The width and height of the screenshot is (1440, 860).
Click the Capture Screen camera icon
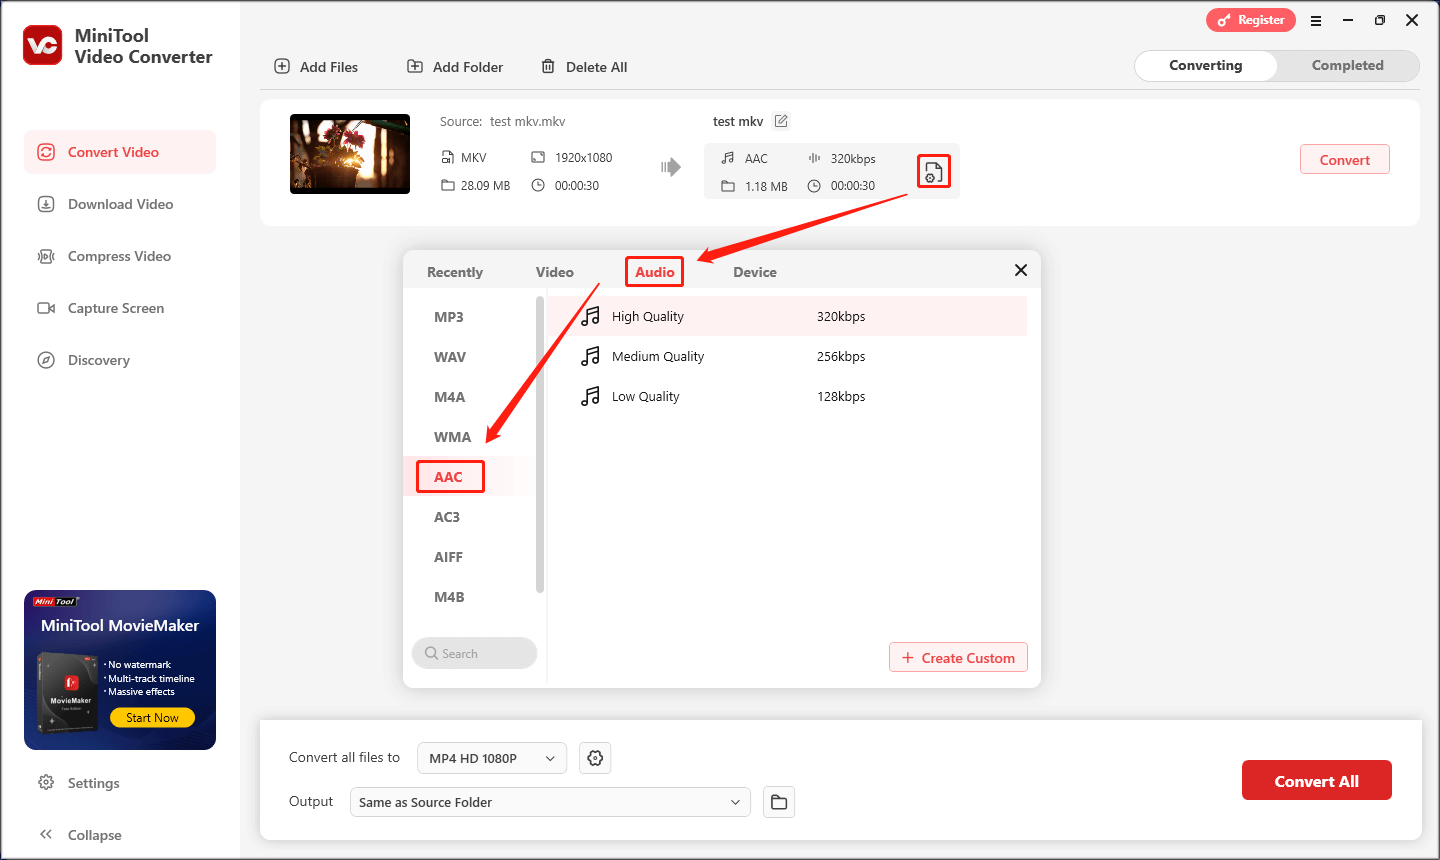(x=46, y=308)
